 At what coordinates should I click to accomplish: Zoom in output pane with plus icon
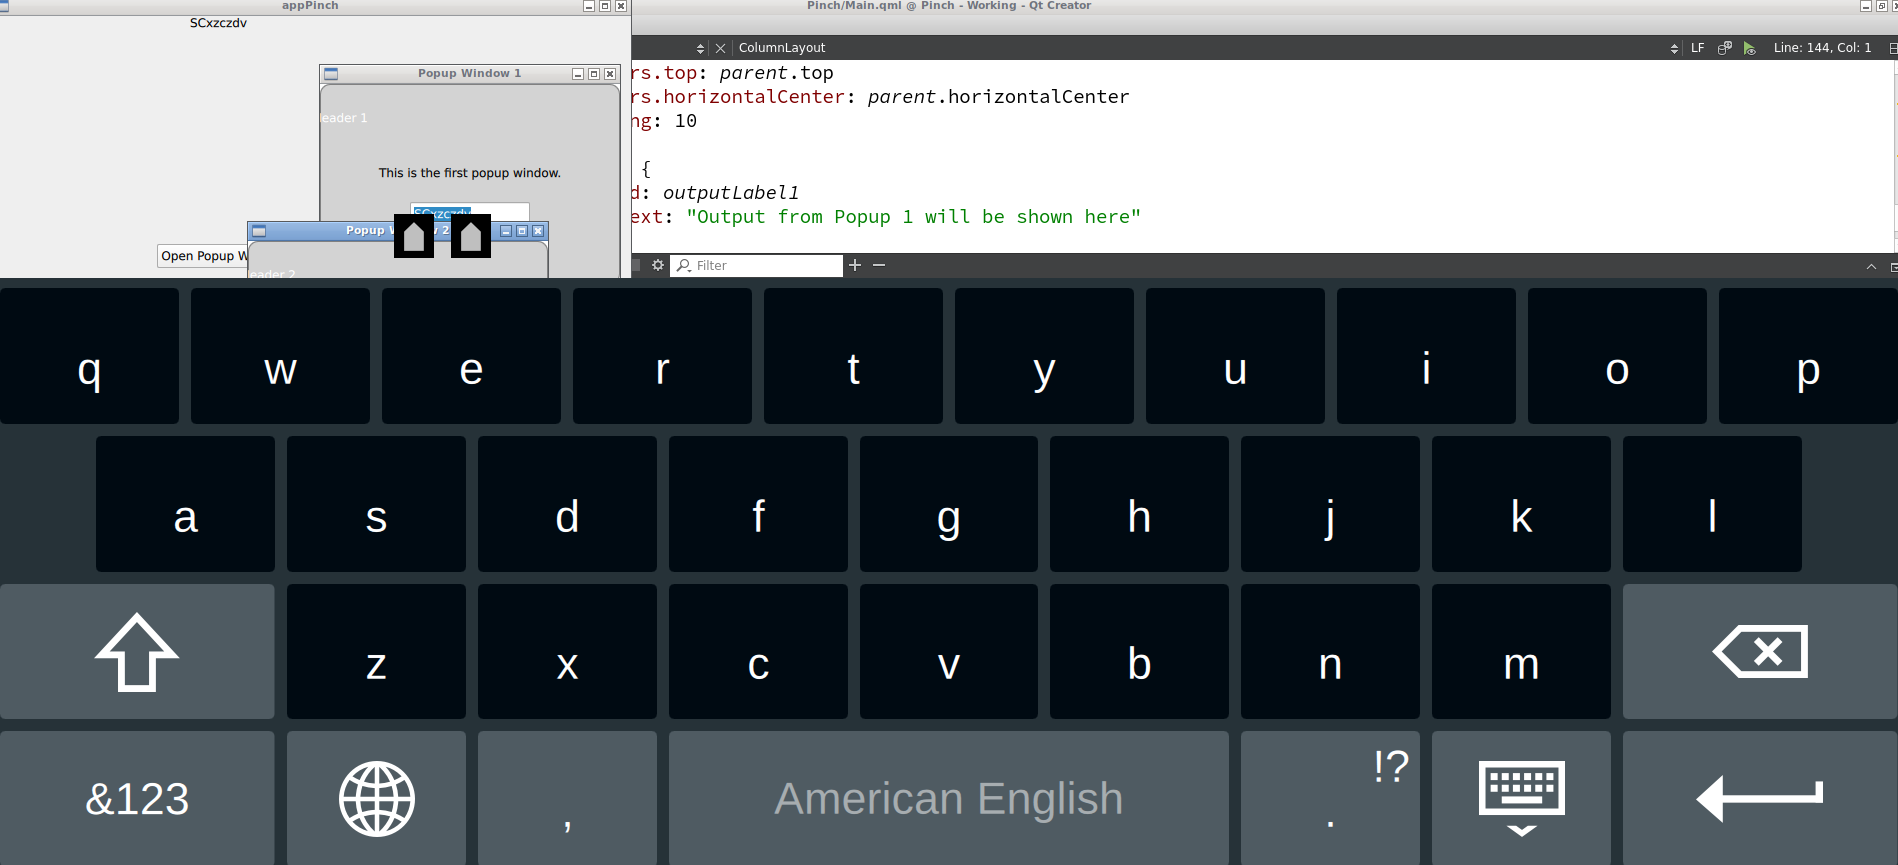tap(855, 265)
